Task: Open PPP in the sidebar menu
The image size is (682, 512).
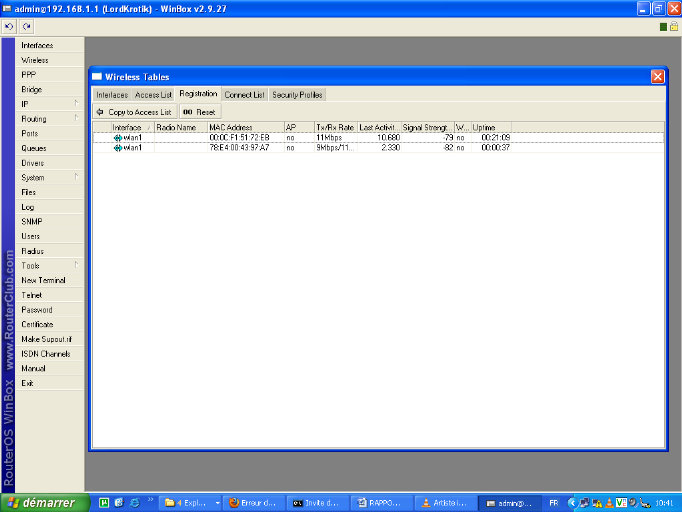Action: [x=49, y=75]
